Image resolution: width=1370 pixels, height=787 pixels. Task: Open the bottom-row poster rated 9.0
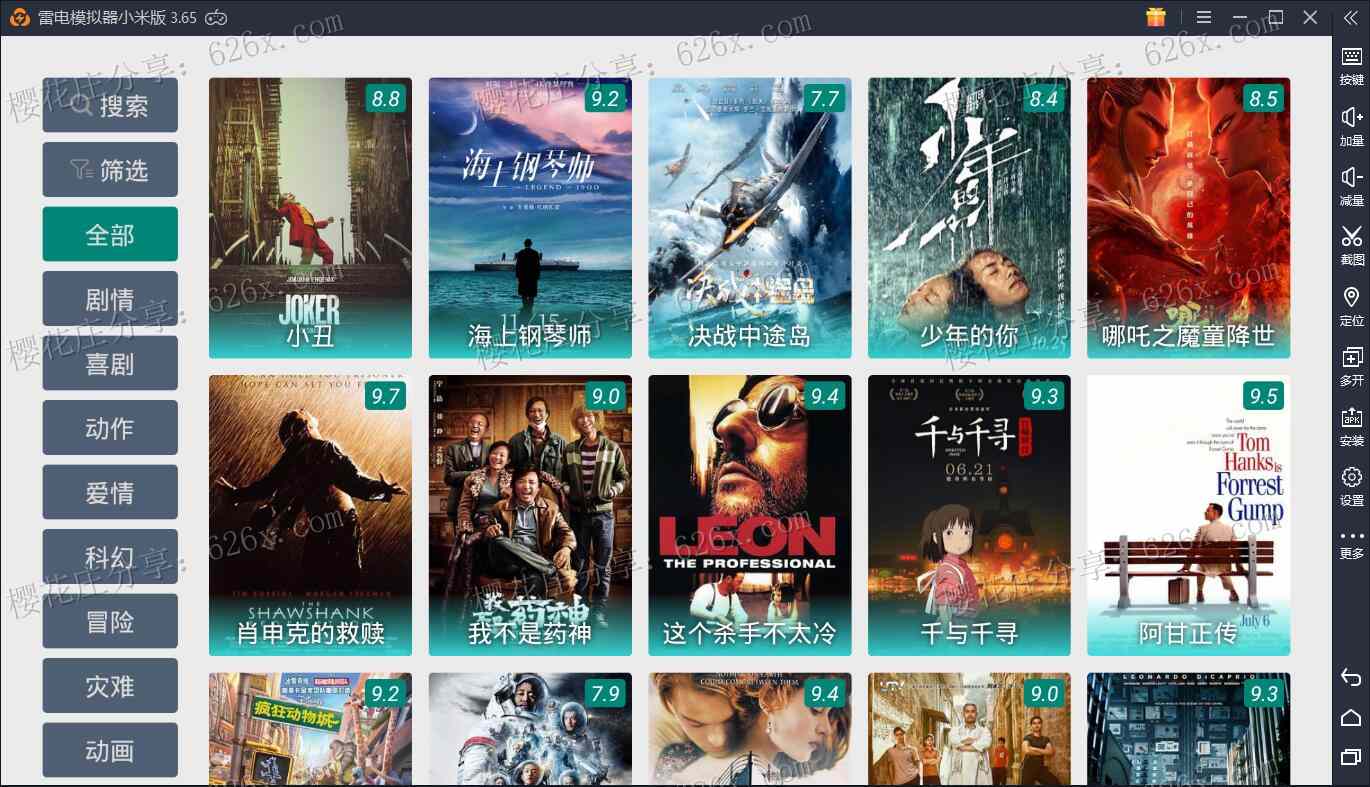[969, 729]
